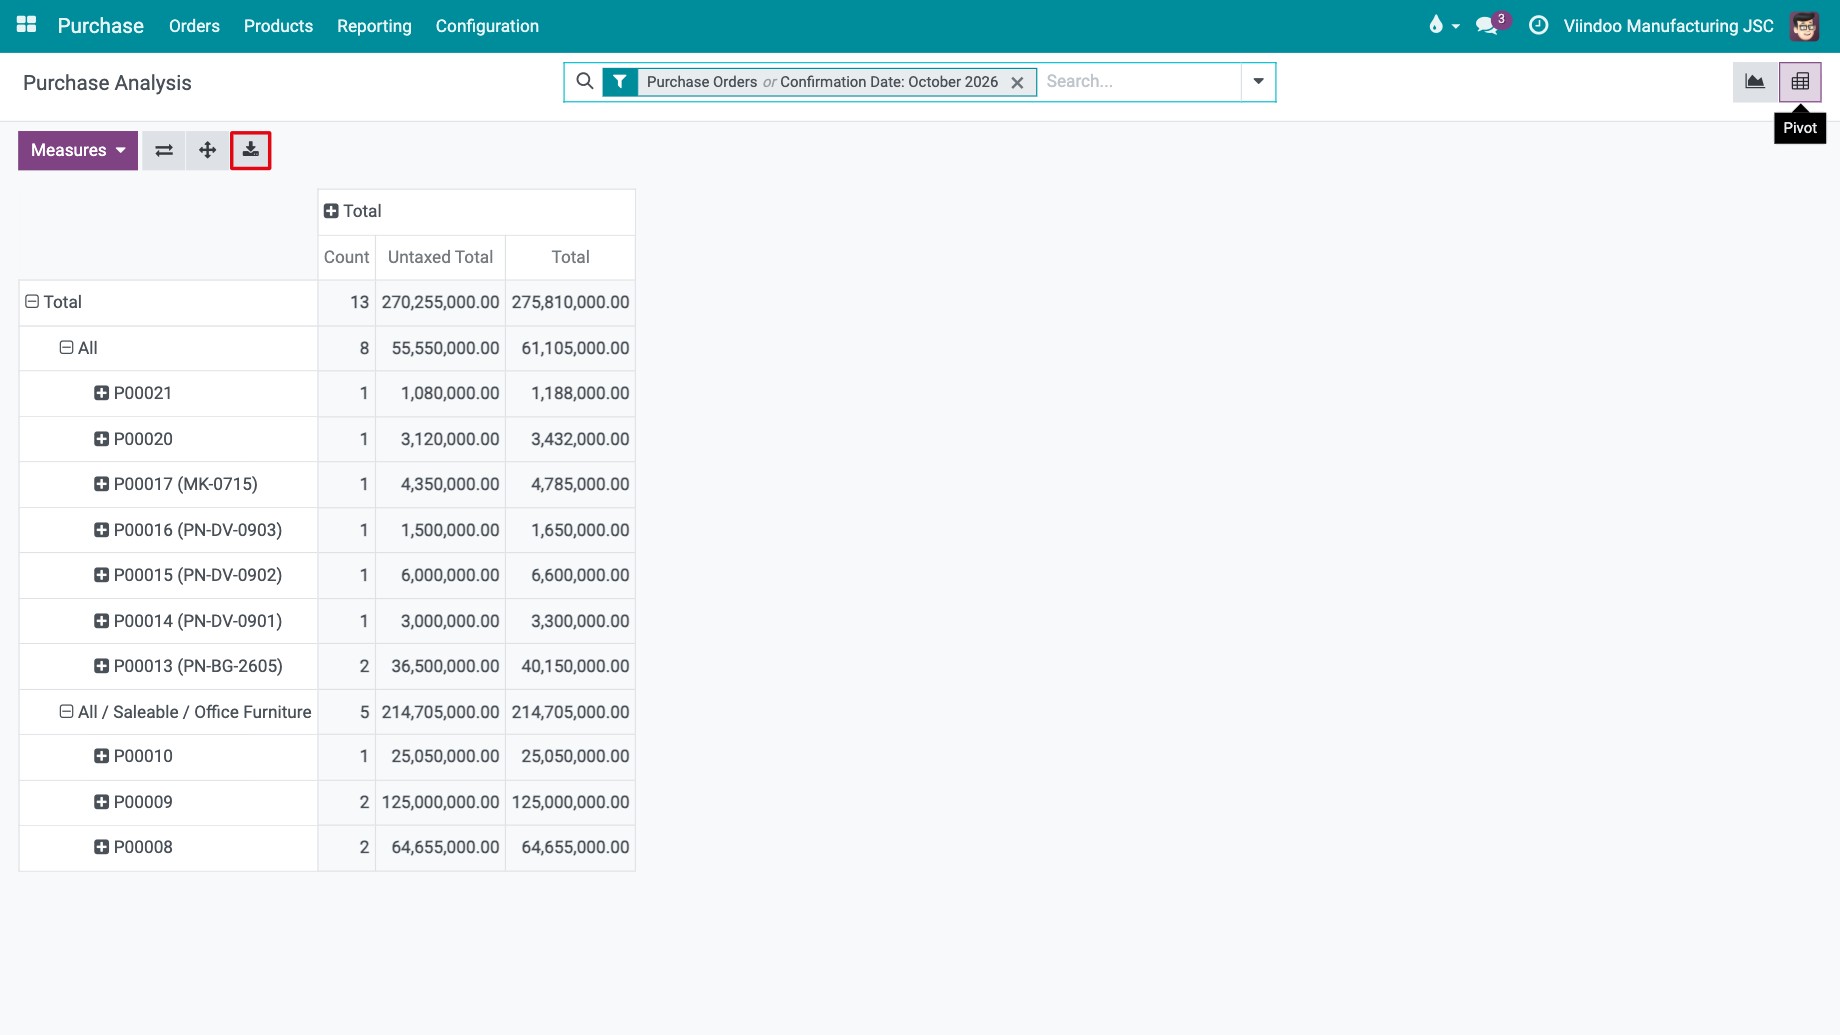Sort by the Count column header
This screenshot has width=1840, height=1035.
(346, 257)
